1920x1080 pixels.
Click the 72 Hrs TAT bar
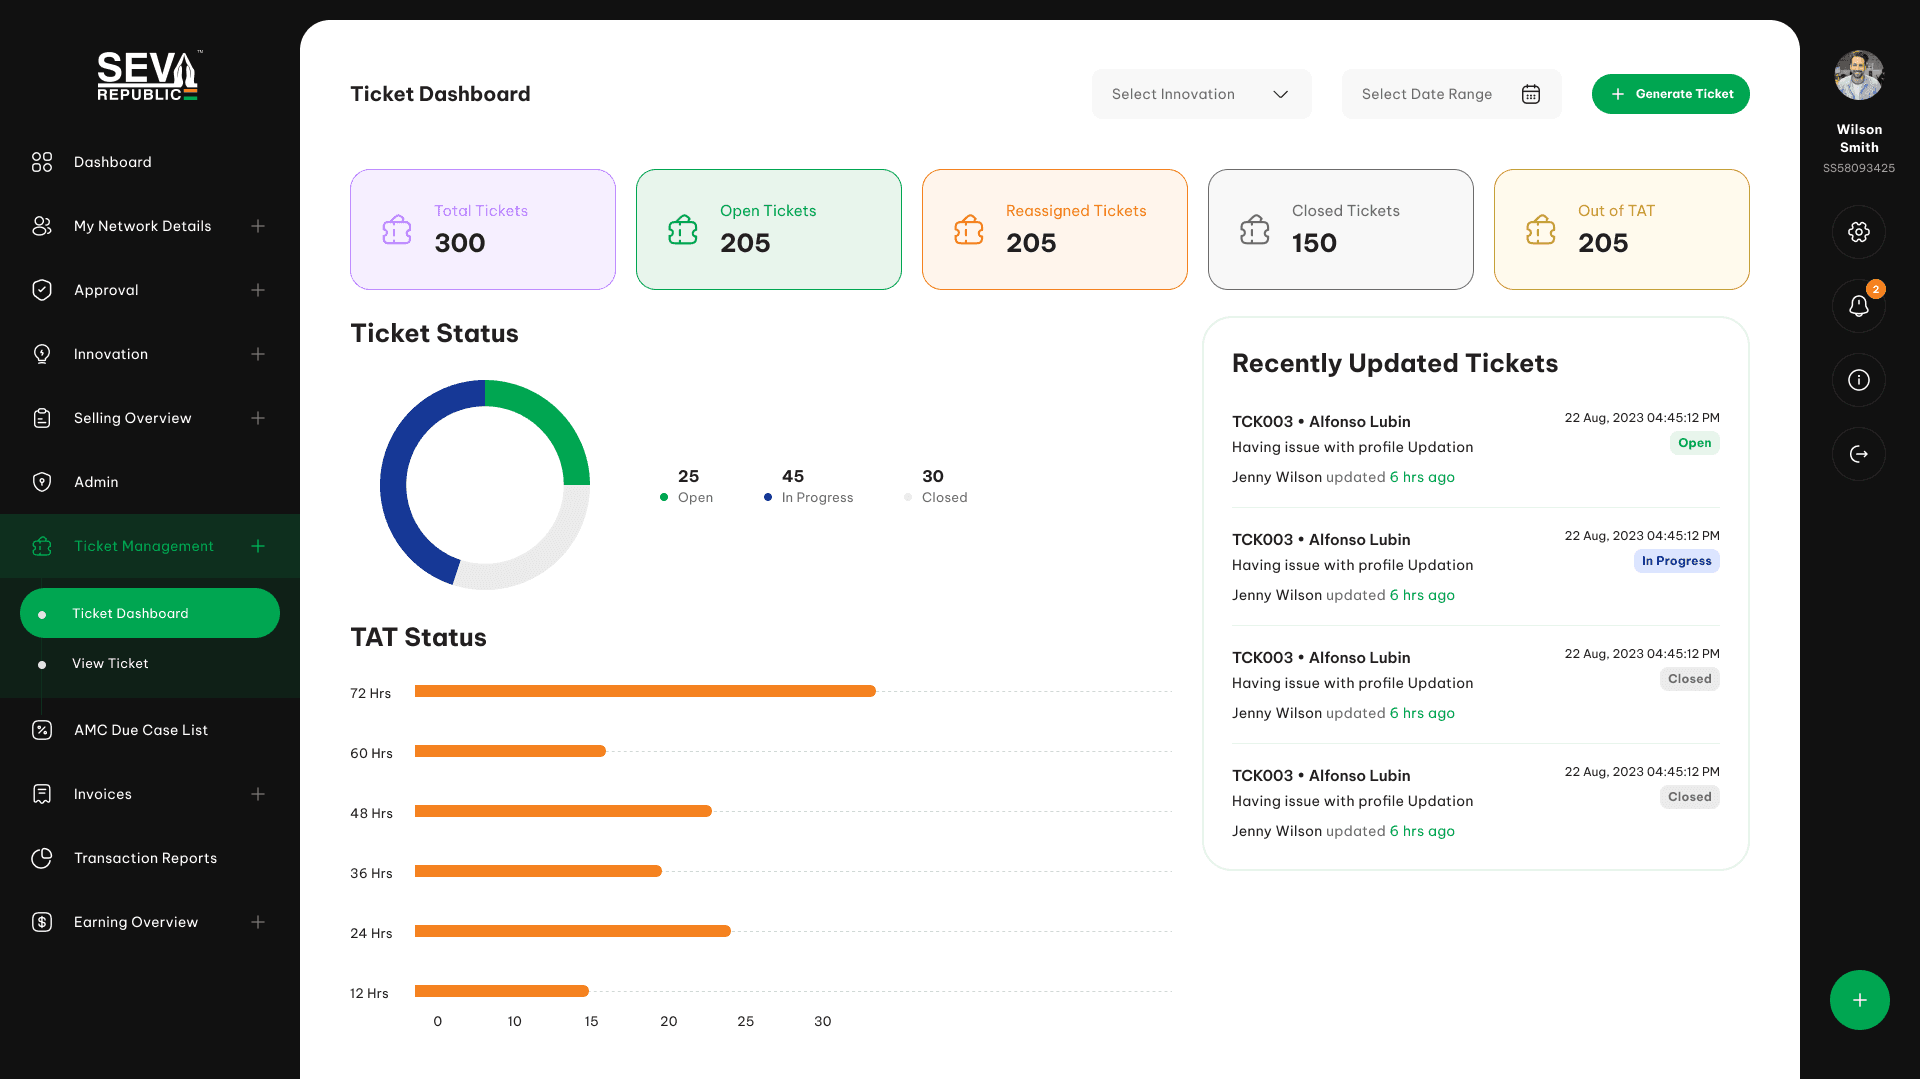tap(645, 691)
